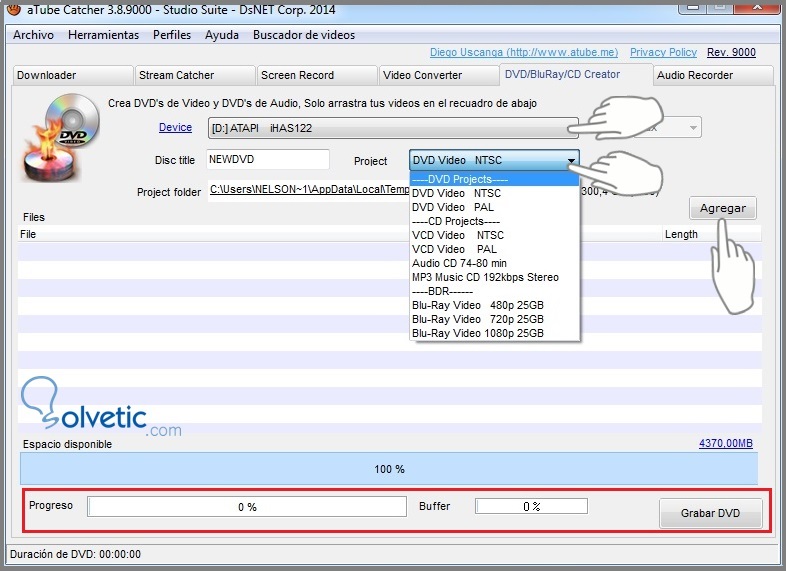Click the aTube Catcher title bar icon
Screen dimensions: 786x571
click(14, 9)
